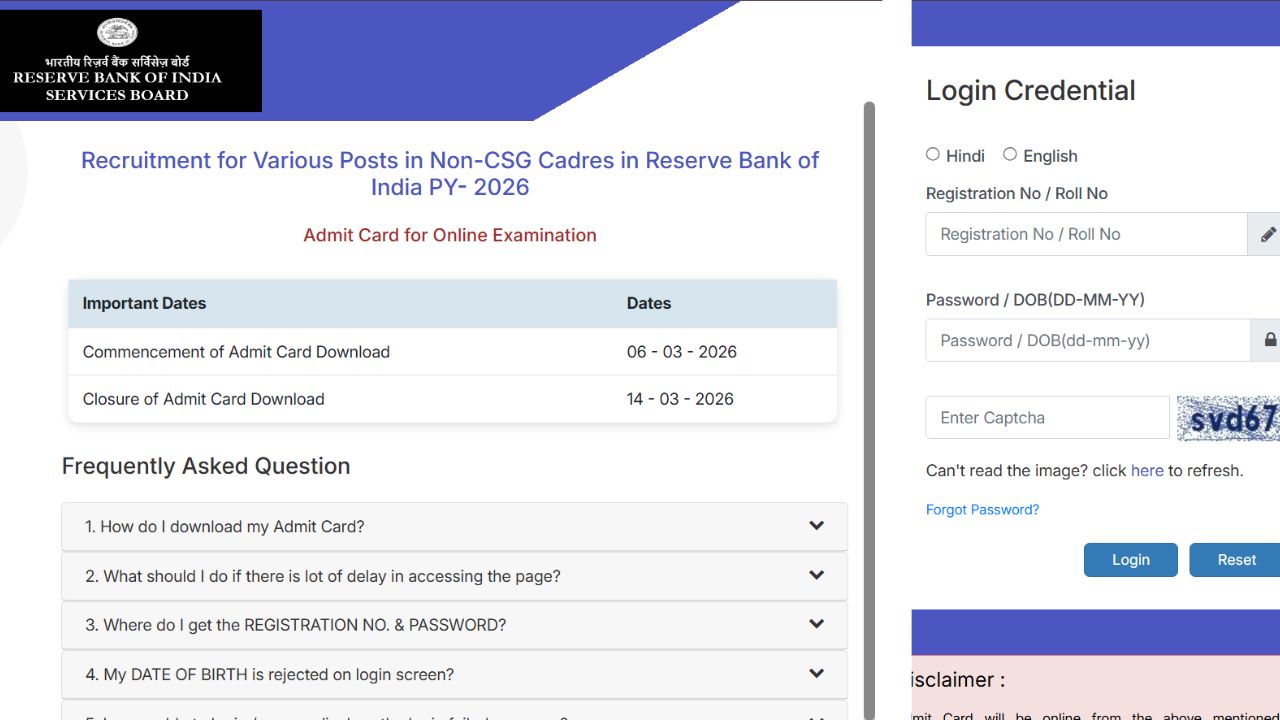Focus the Enter Captcha input field

pos(1047,418)
